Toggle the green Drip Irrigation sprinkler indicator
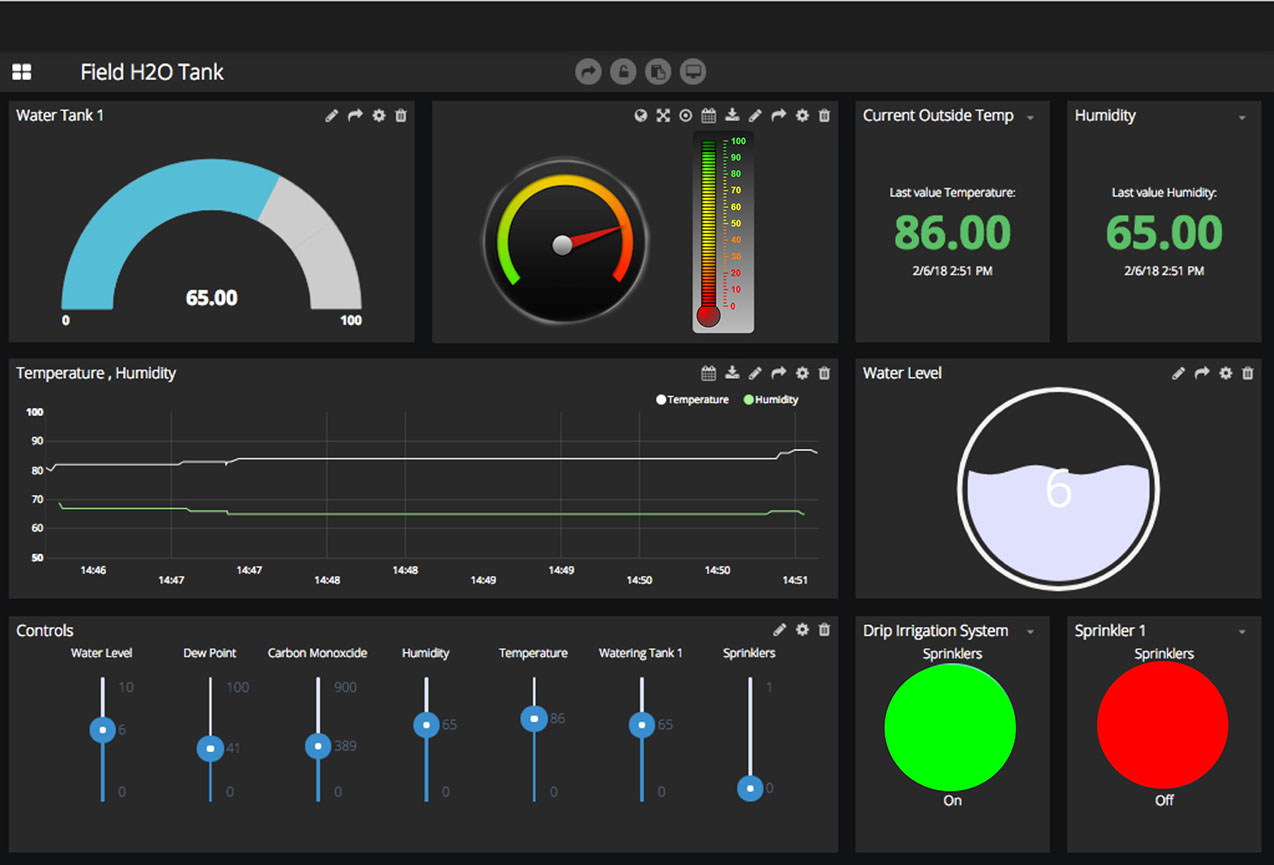The height and width of the screenshot is (865, 1274). point(950,727)
